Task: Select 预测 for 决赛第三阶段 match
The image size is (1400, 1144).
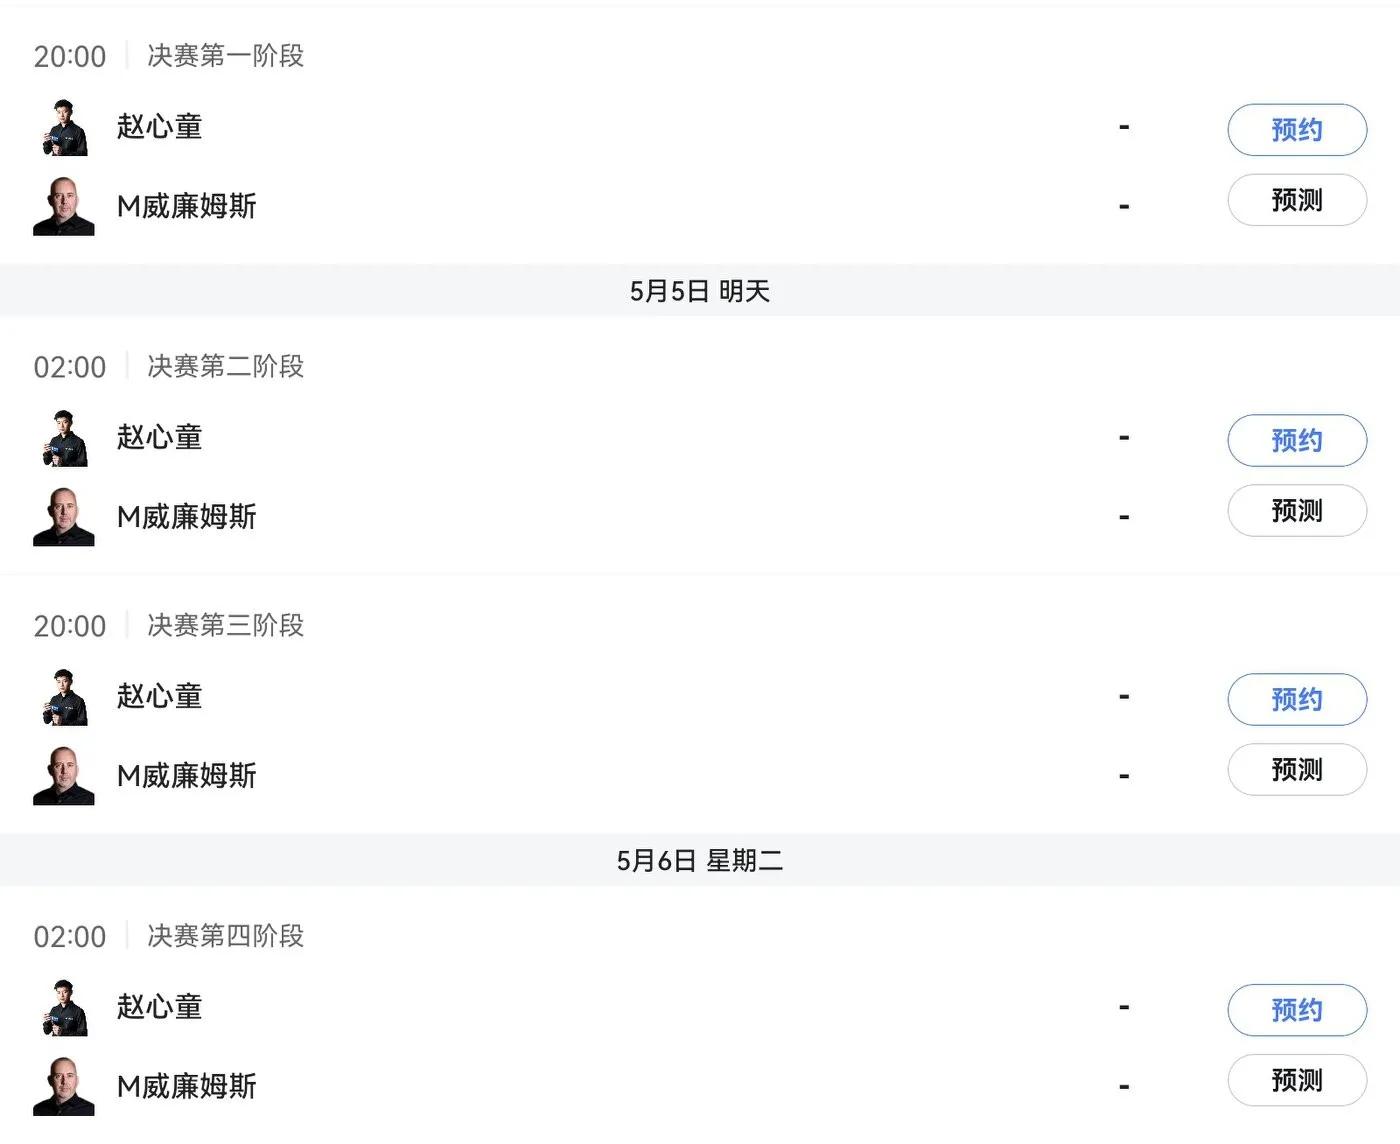Action: [x=1297, y=770]
